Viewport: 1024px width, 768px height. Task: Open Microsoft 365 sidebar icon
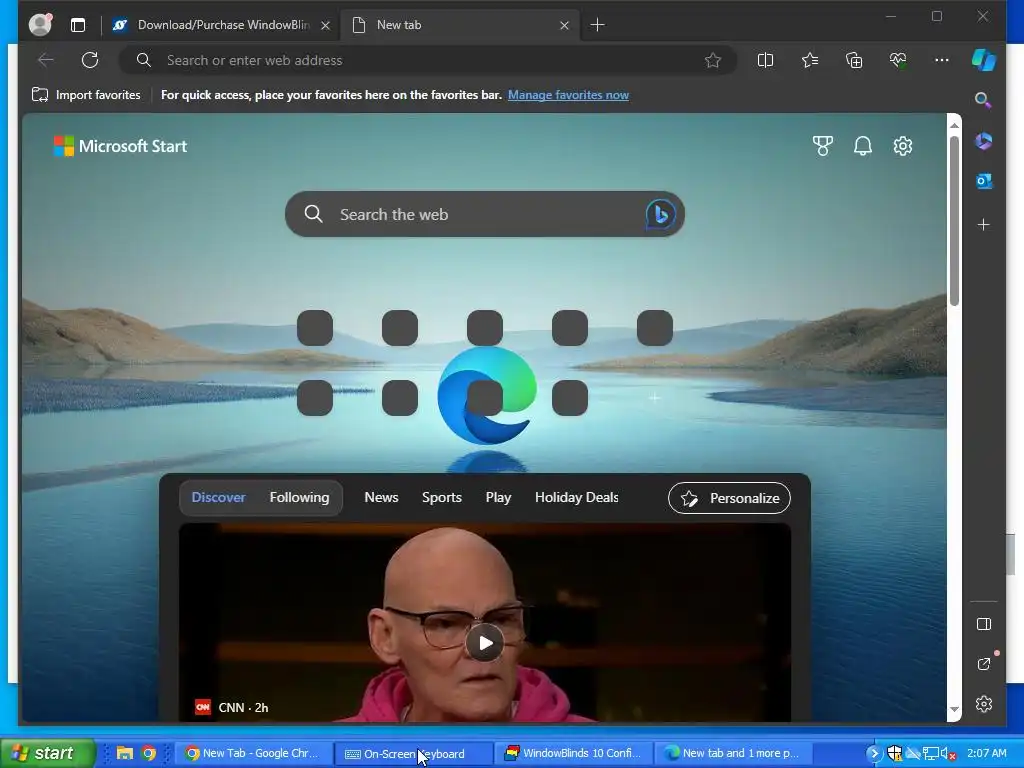[984, 141]
